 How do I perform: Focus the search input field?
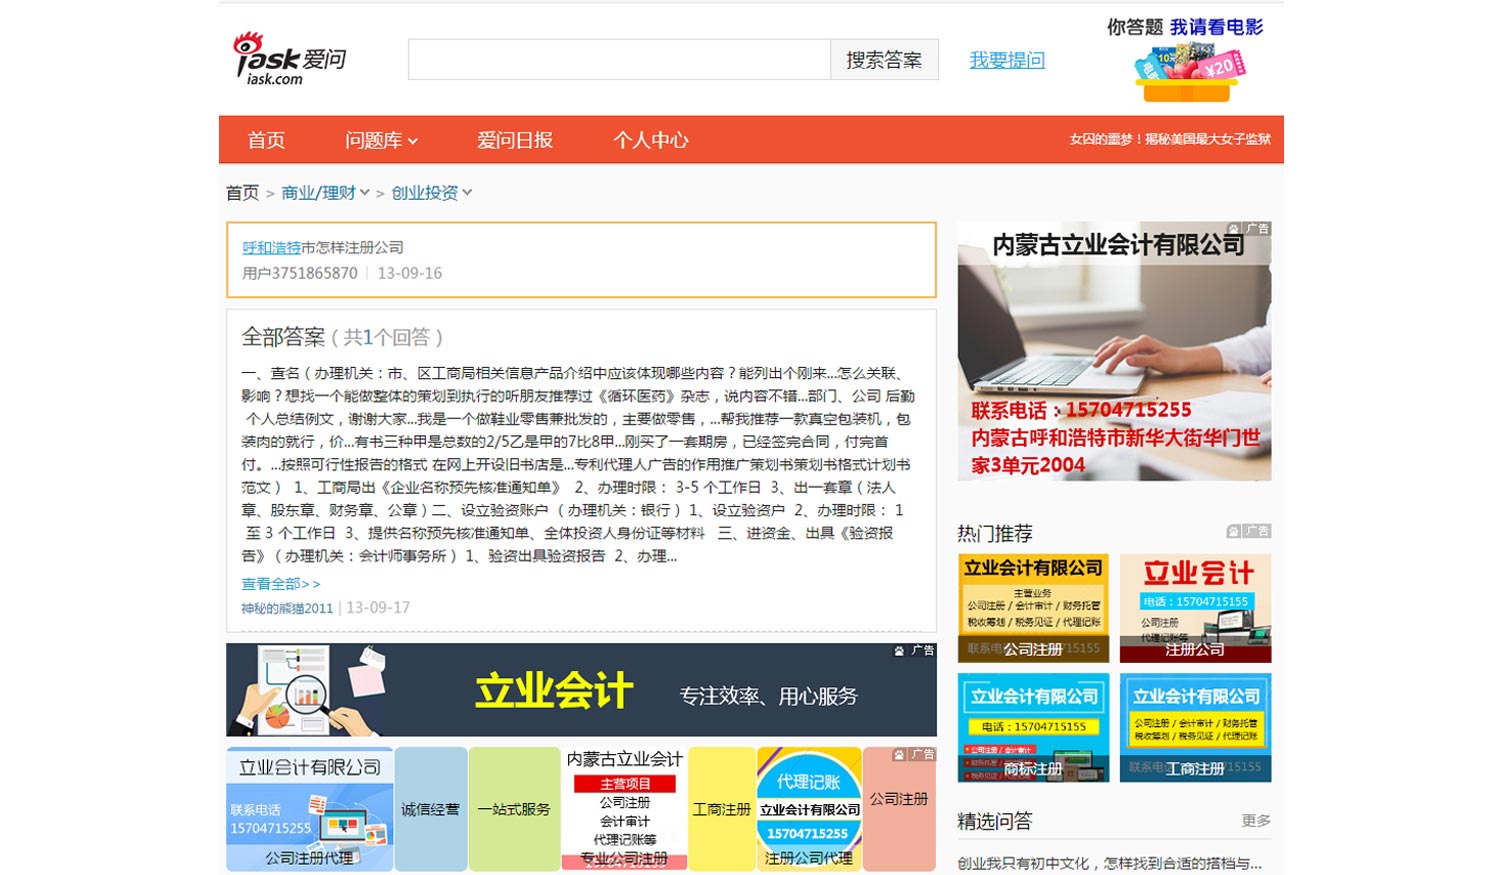(x=619, y=60)
